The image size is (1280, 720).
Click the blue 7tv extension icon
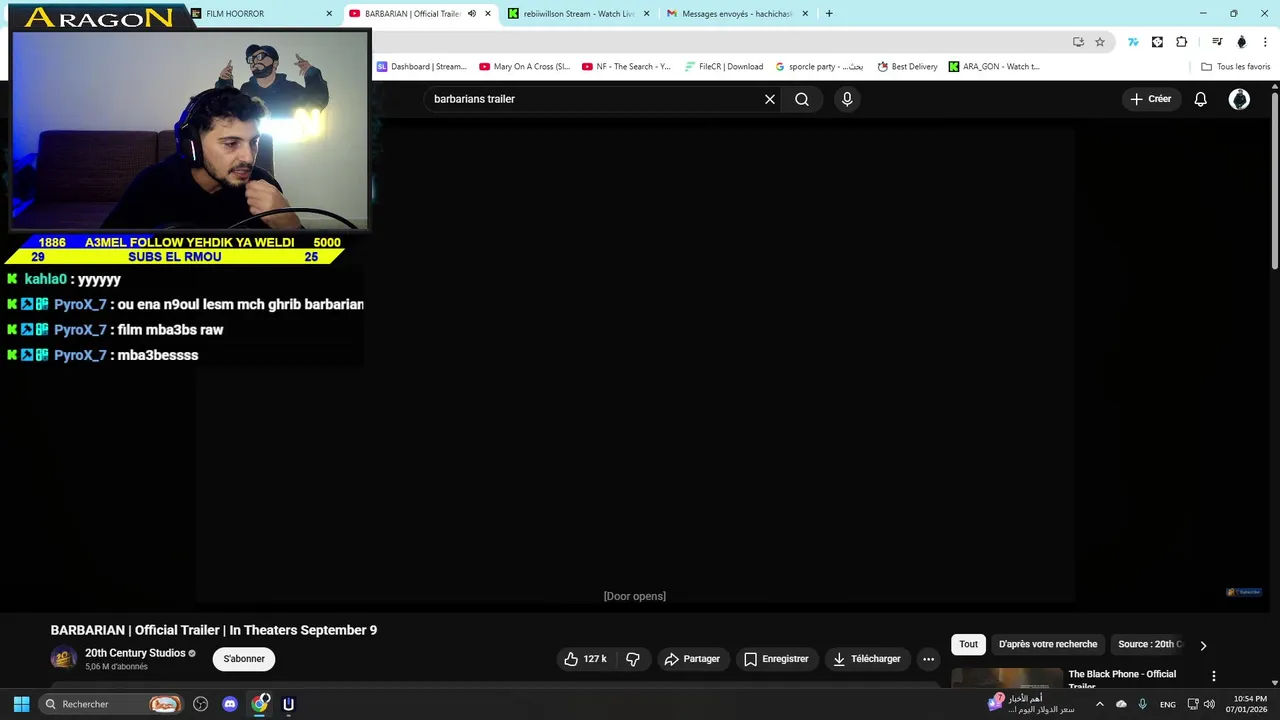tap(1133, 42)
